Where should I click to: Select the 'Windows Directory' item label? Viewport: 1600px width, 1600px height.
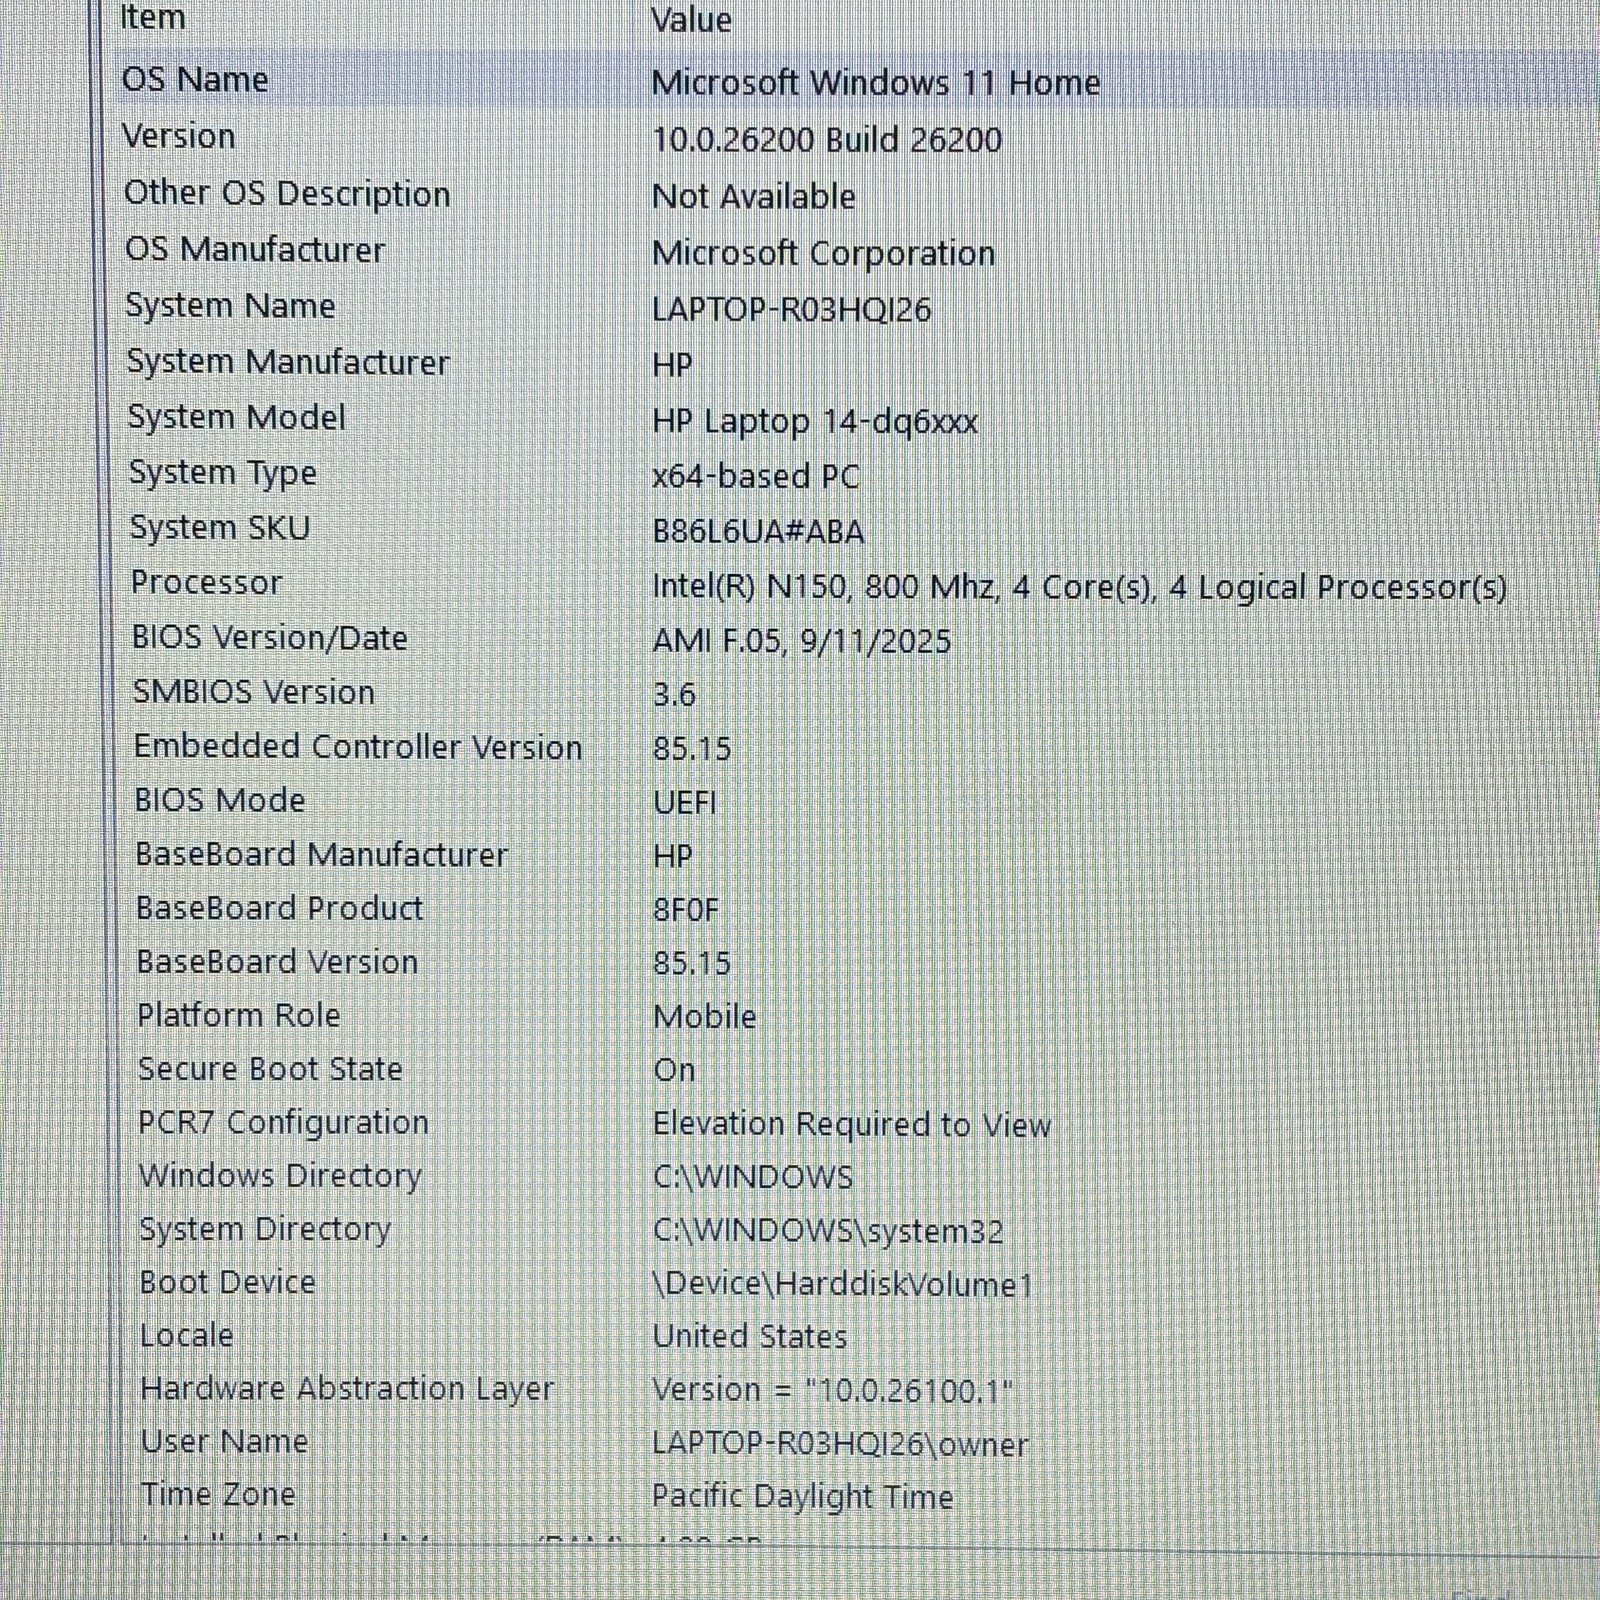click(281, 1175)
